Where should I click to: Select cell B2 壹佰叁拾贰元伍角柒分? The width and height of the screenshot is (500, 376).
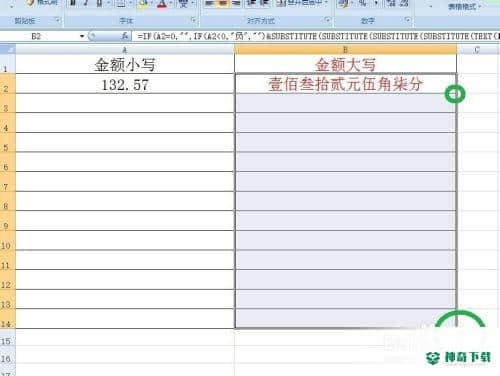coord(345,84)
